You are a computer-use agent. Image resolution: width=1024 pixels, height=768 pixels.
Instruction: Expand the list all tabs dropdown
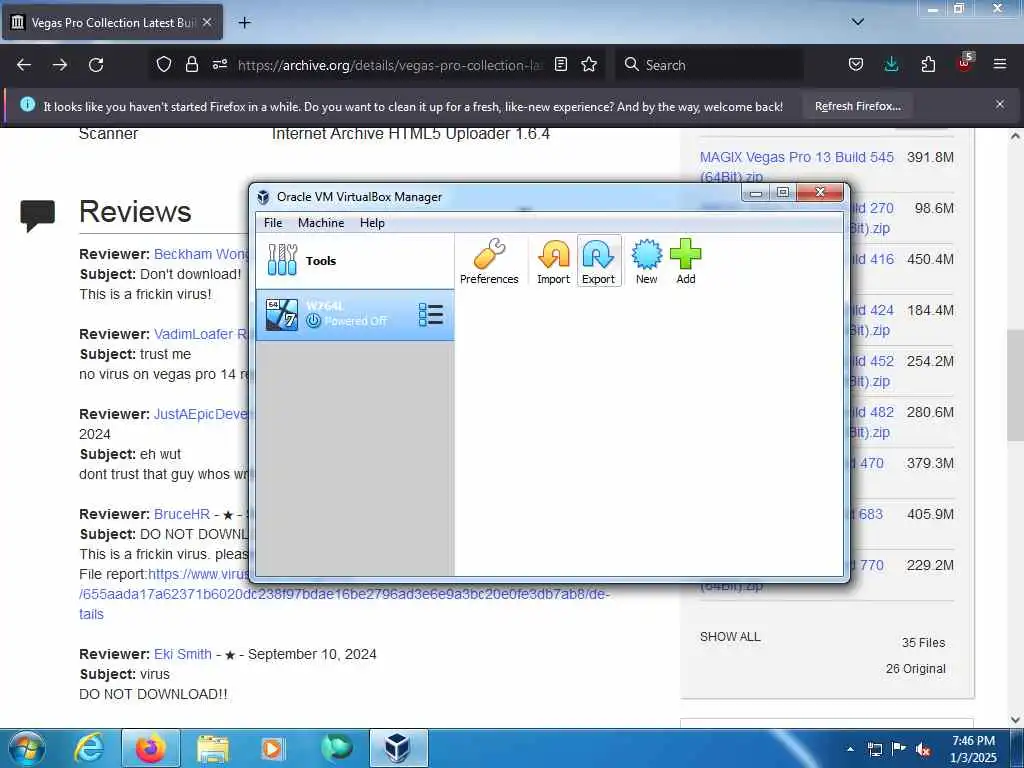point(858,22)
